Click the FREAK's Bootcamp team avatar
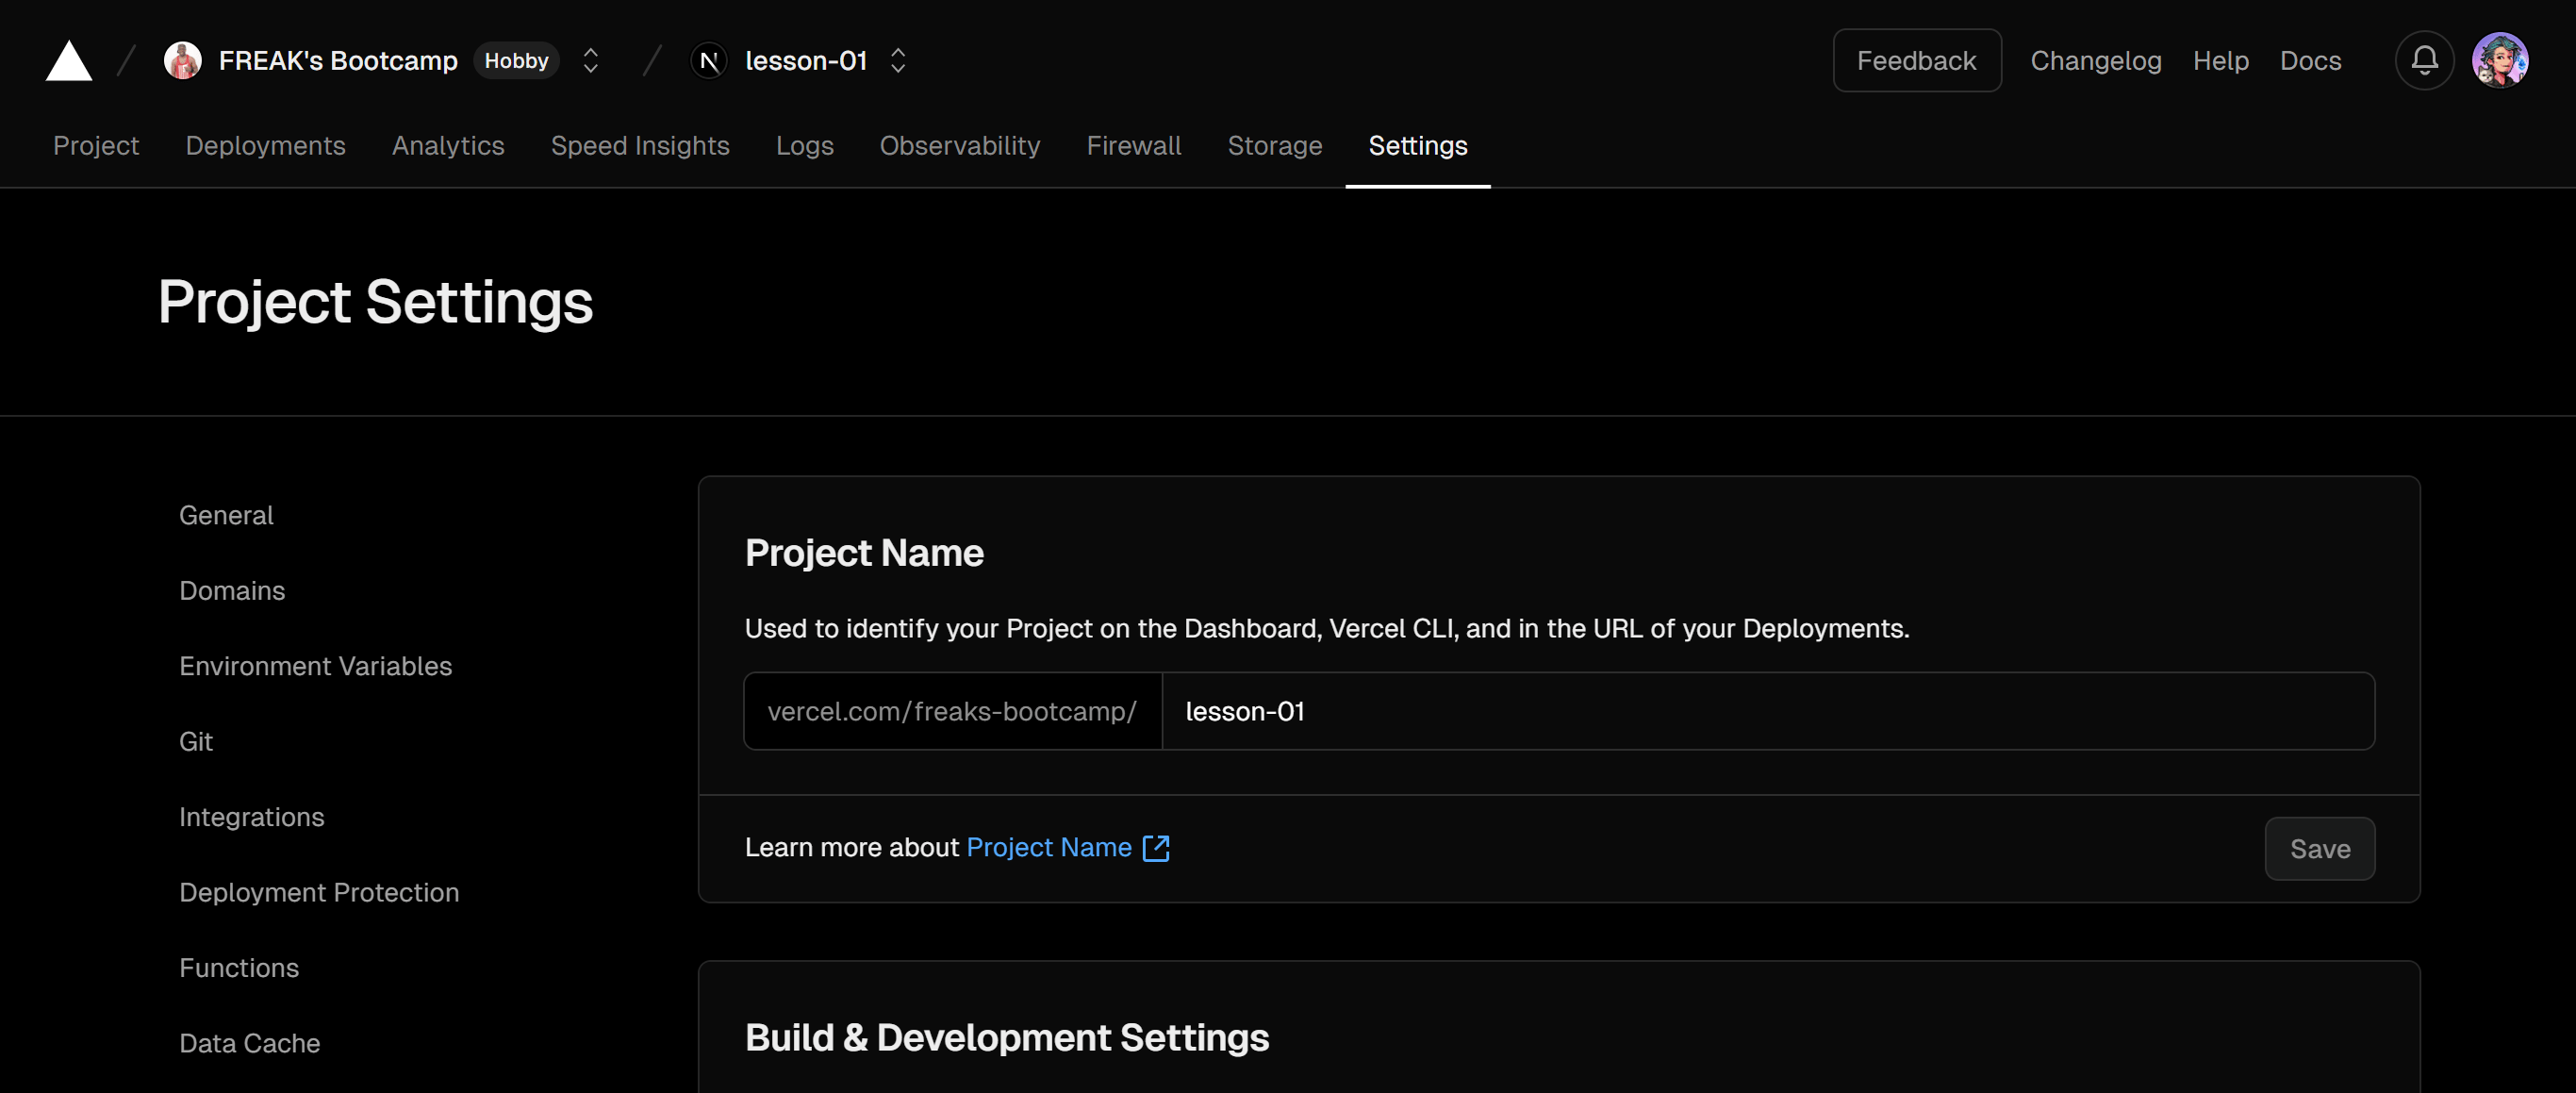The height and width of the screenshot is (1093, 2576). (183, 61)
